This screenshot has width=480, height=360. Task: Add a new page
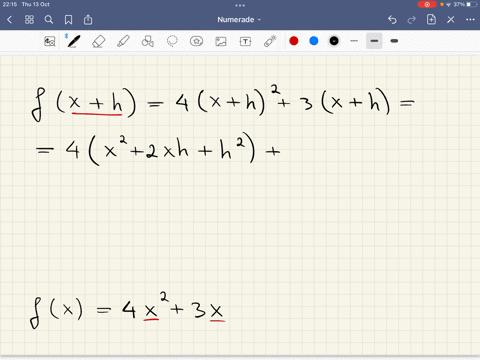click(x=431, y=19)
